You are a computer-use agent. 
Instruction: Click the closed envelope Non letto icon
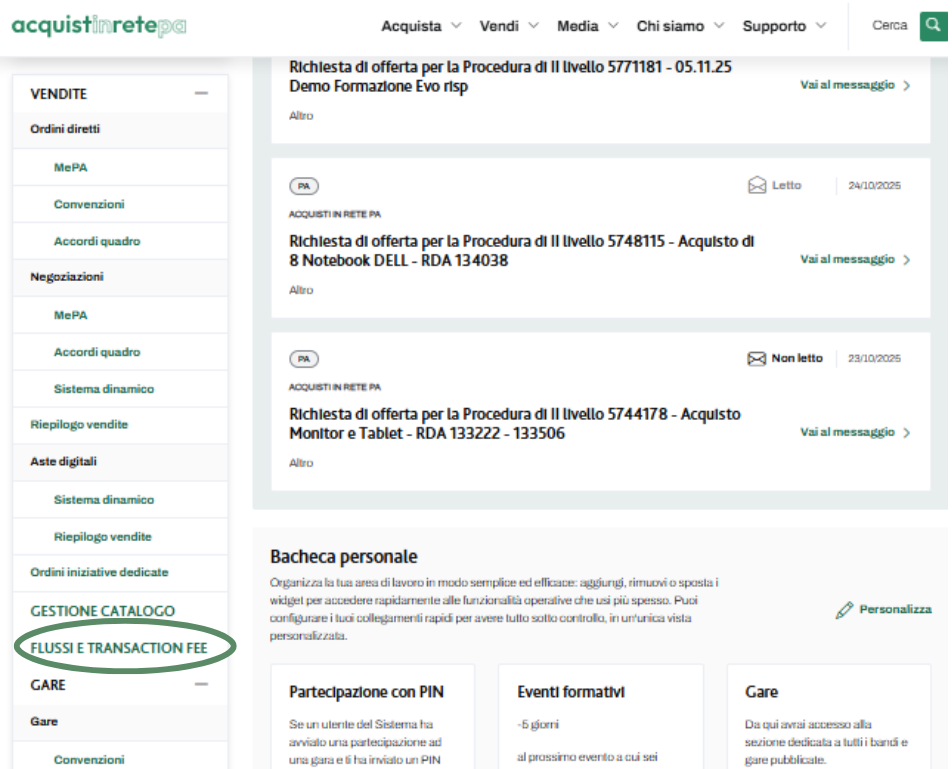tap(757, 358)
